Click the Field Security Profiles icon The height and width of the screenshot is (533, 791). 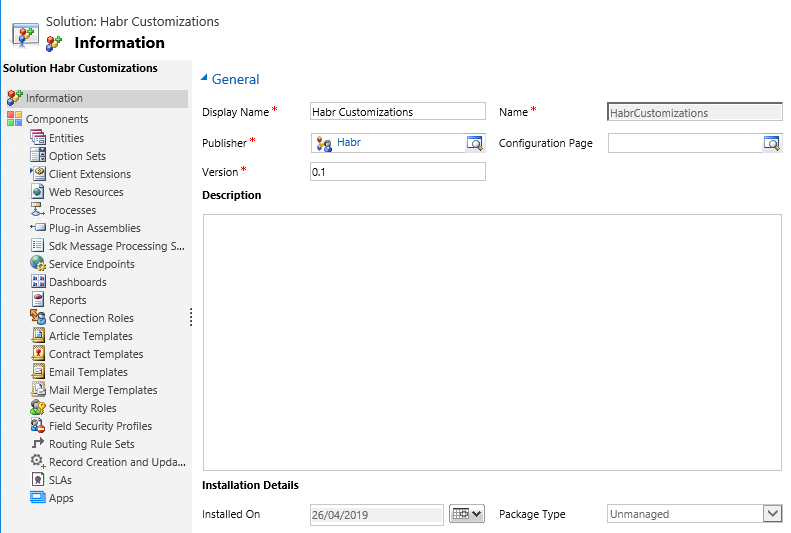coord(38,426)
